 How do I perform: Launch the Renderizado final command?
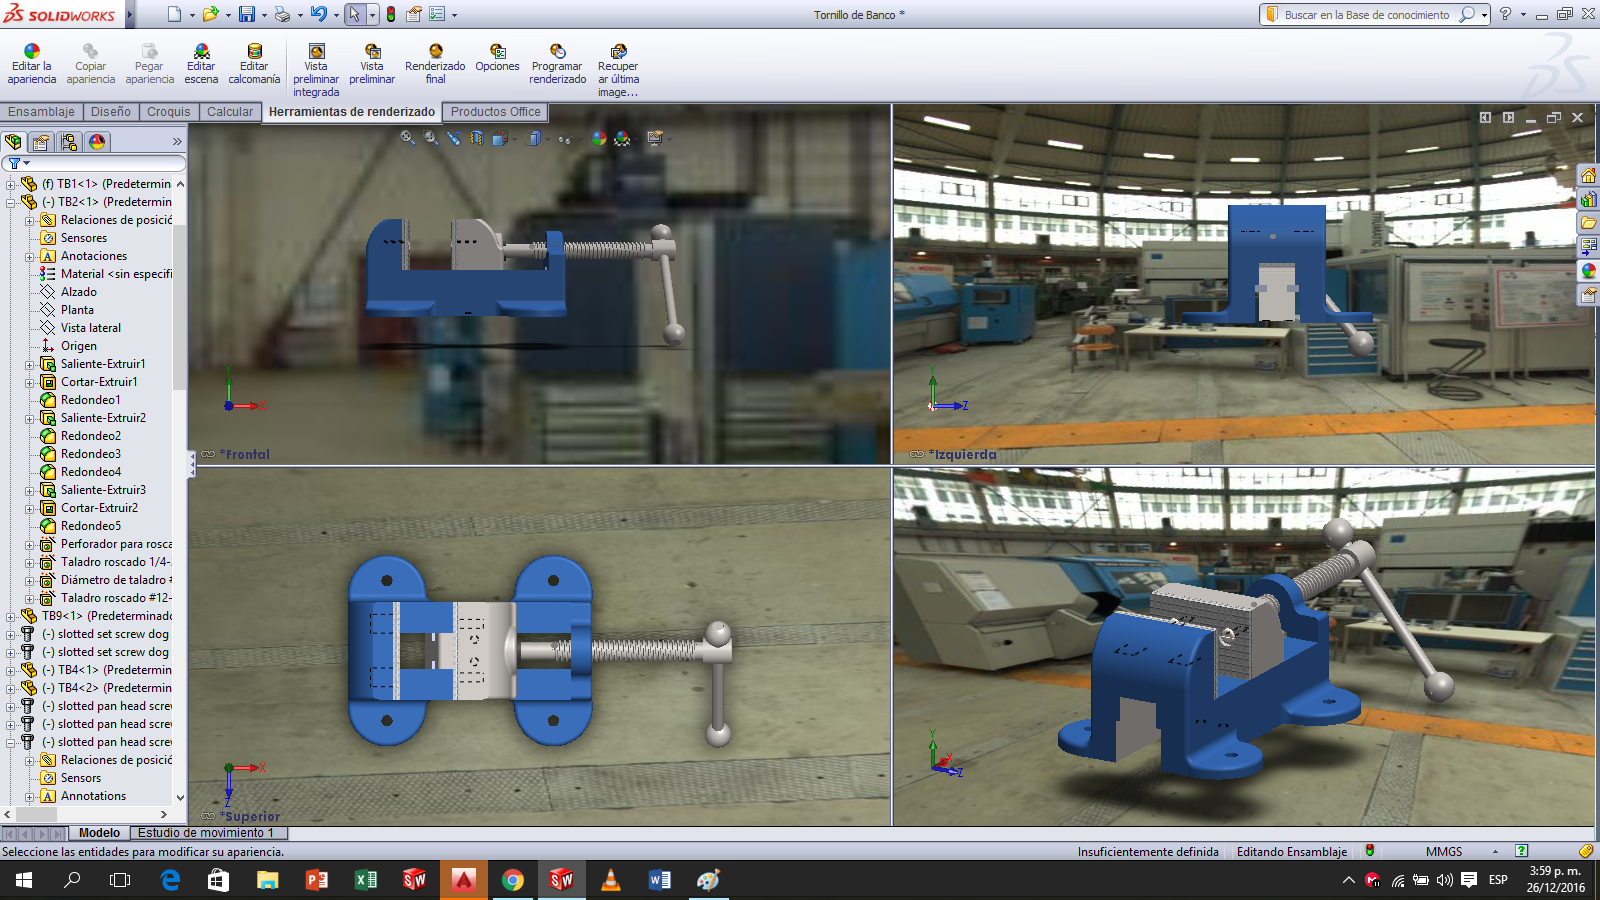(x=435, y=64)
